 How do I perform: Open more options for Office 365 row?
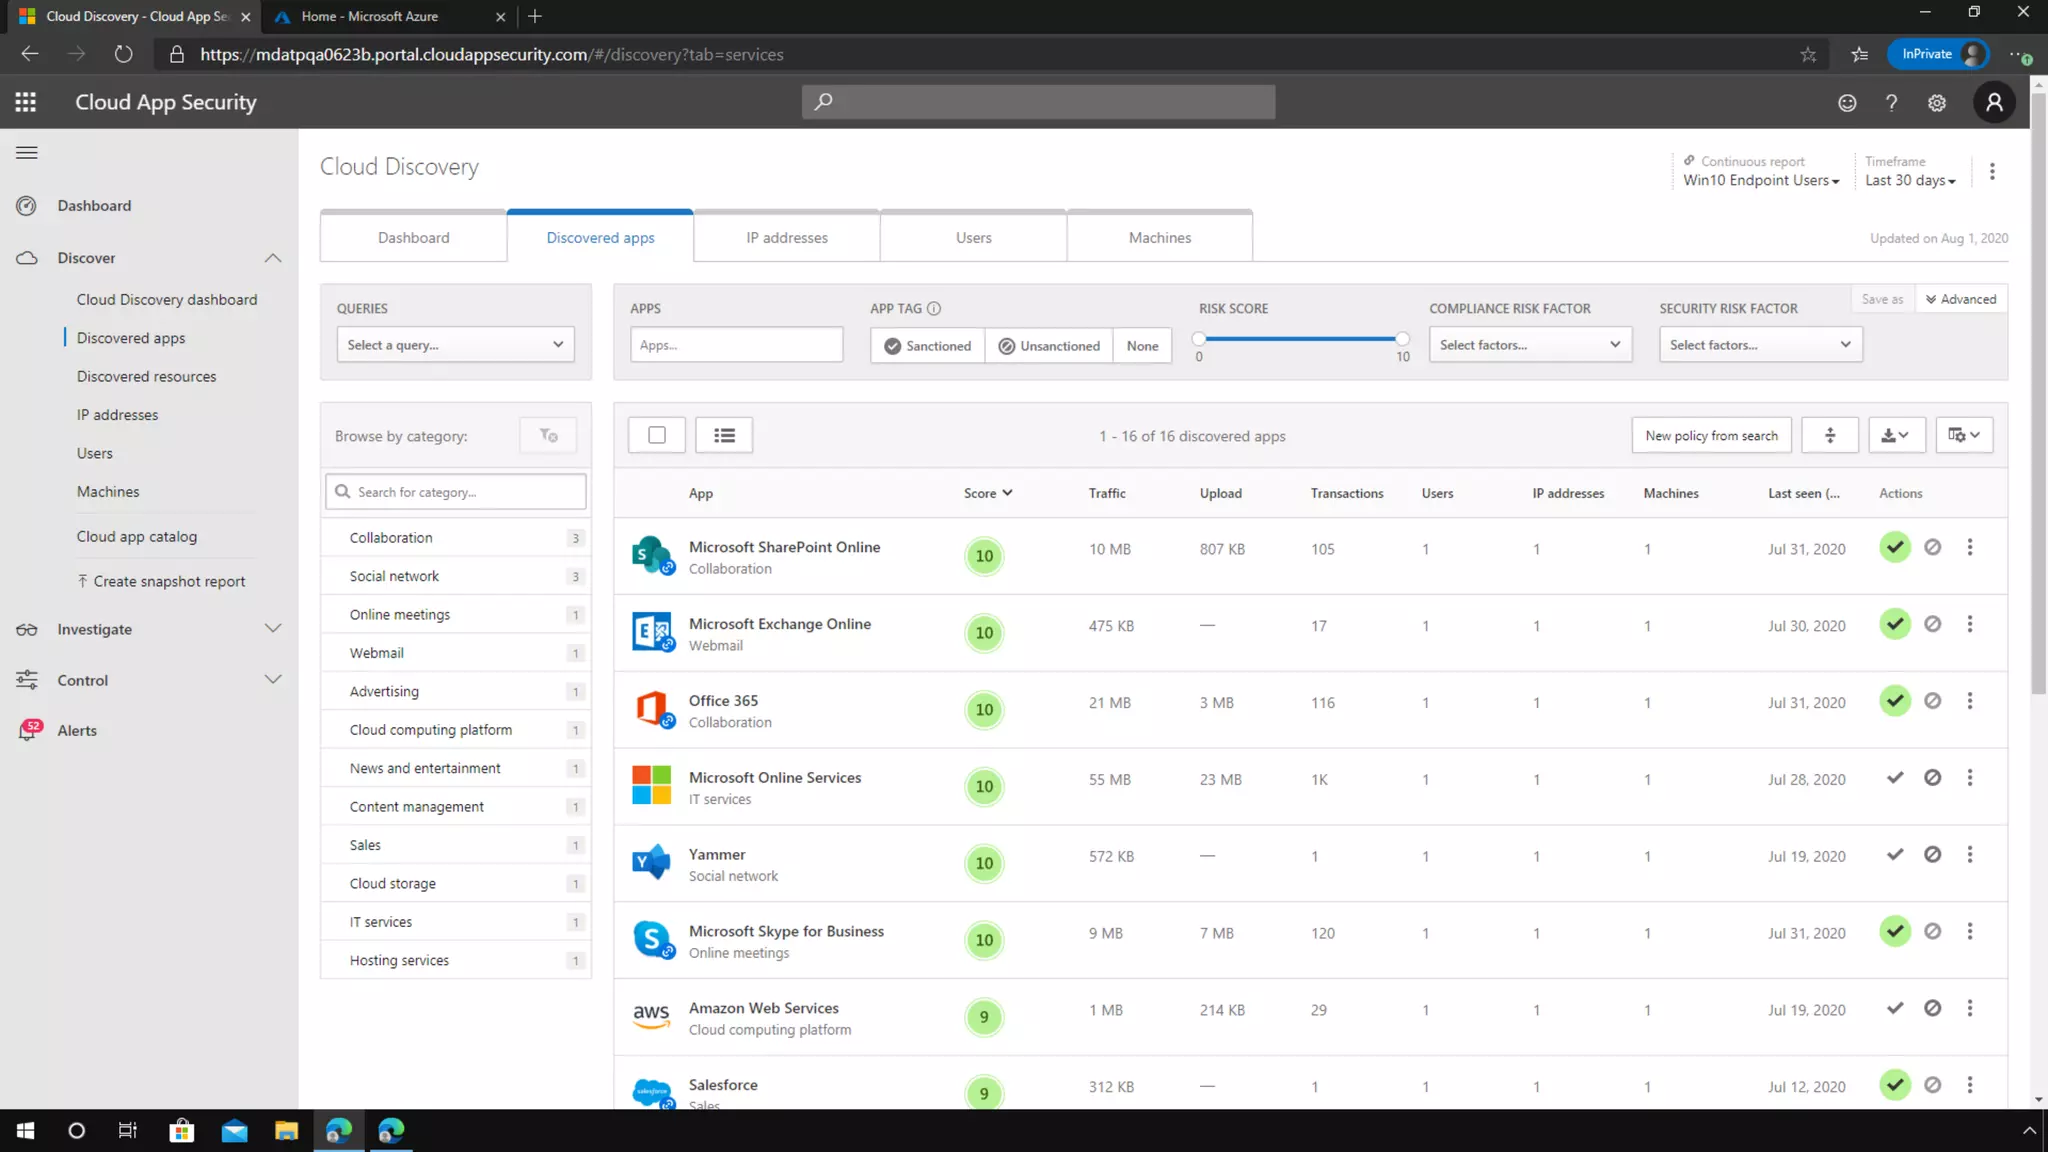tap(1969, 701)
